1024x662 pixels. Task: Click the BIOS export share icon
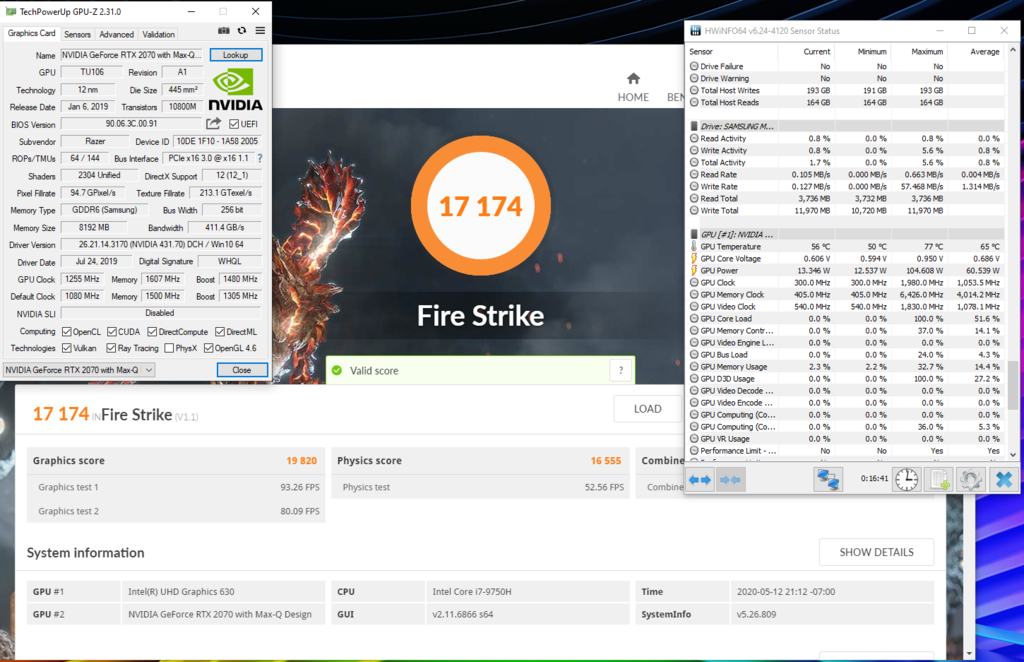214,123
